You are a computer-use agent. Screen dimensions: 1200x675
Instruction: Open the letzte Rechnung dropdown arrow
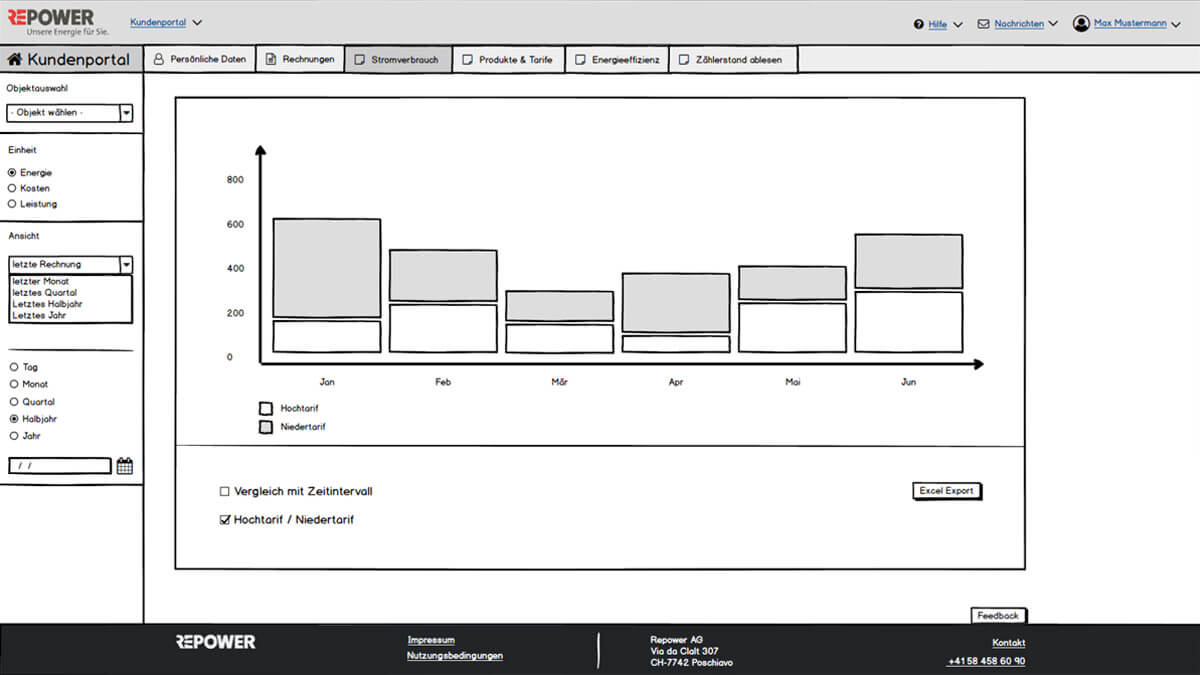126,265
